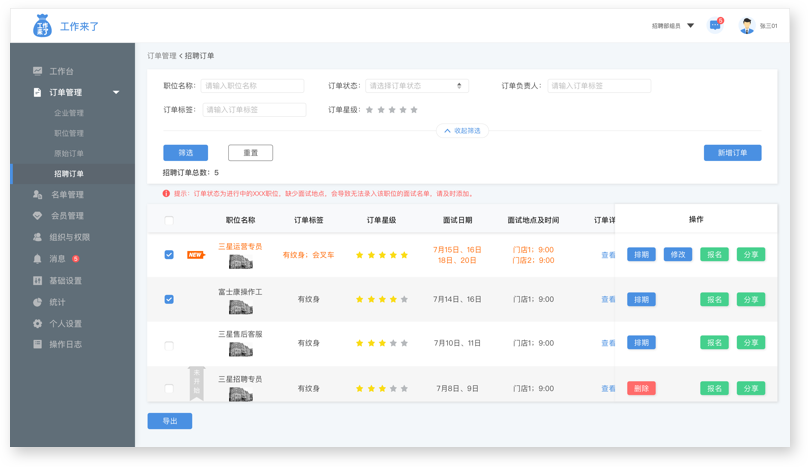The image size is (808, 467).
Task: Open the 订单状态 select dropdown
Action: pos(417,86)
